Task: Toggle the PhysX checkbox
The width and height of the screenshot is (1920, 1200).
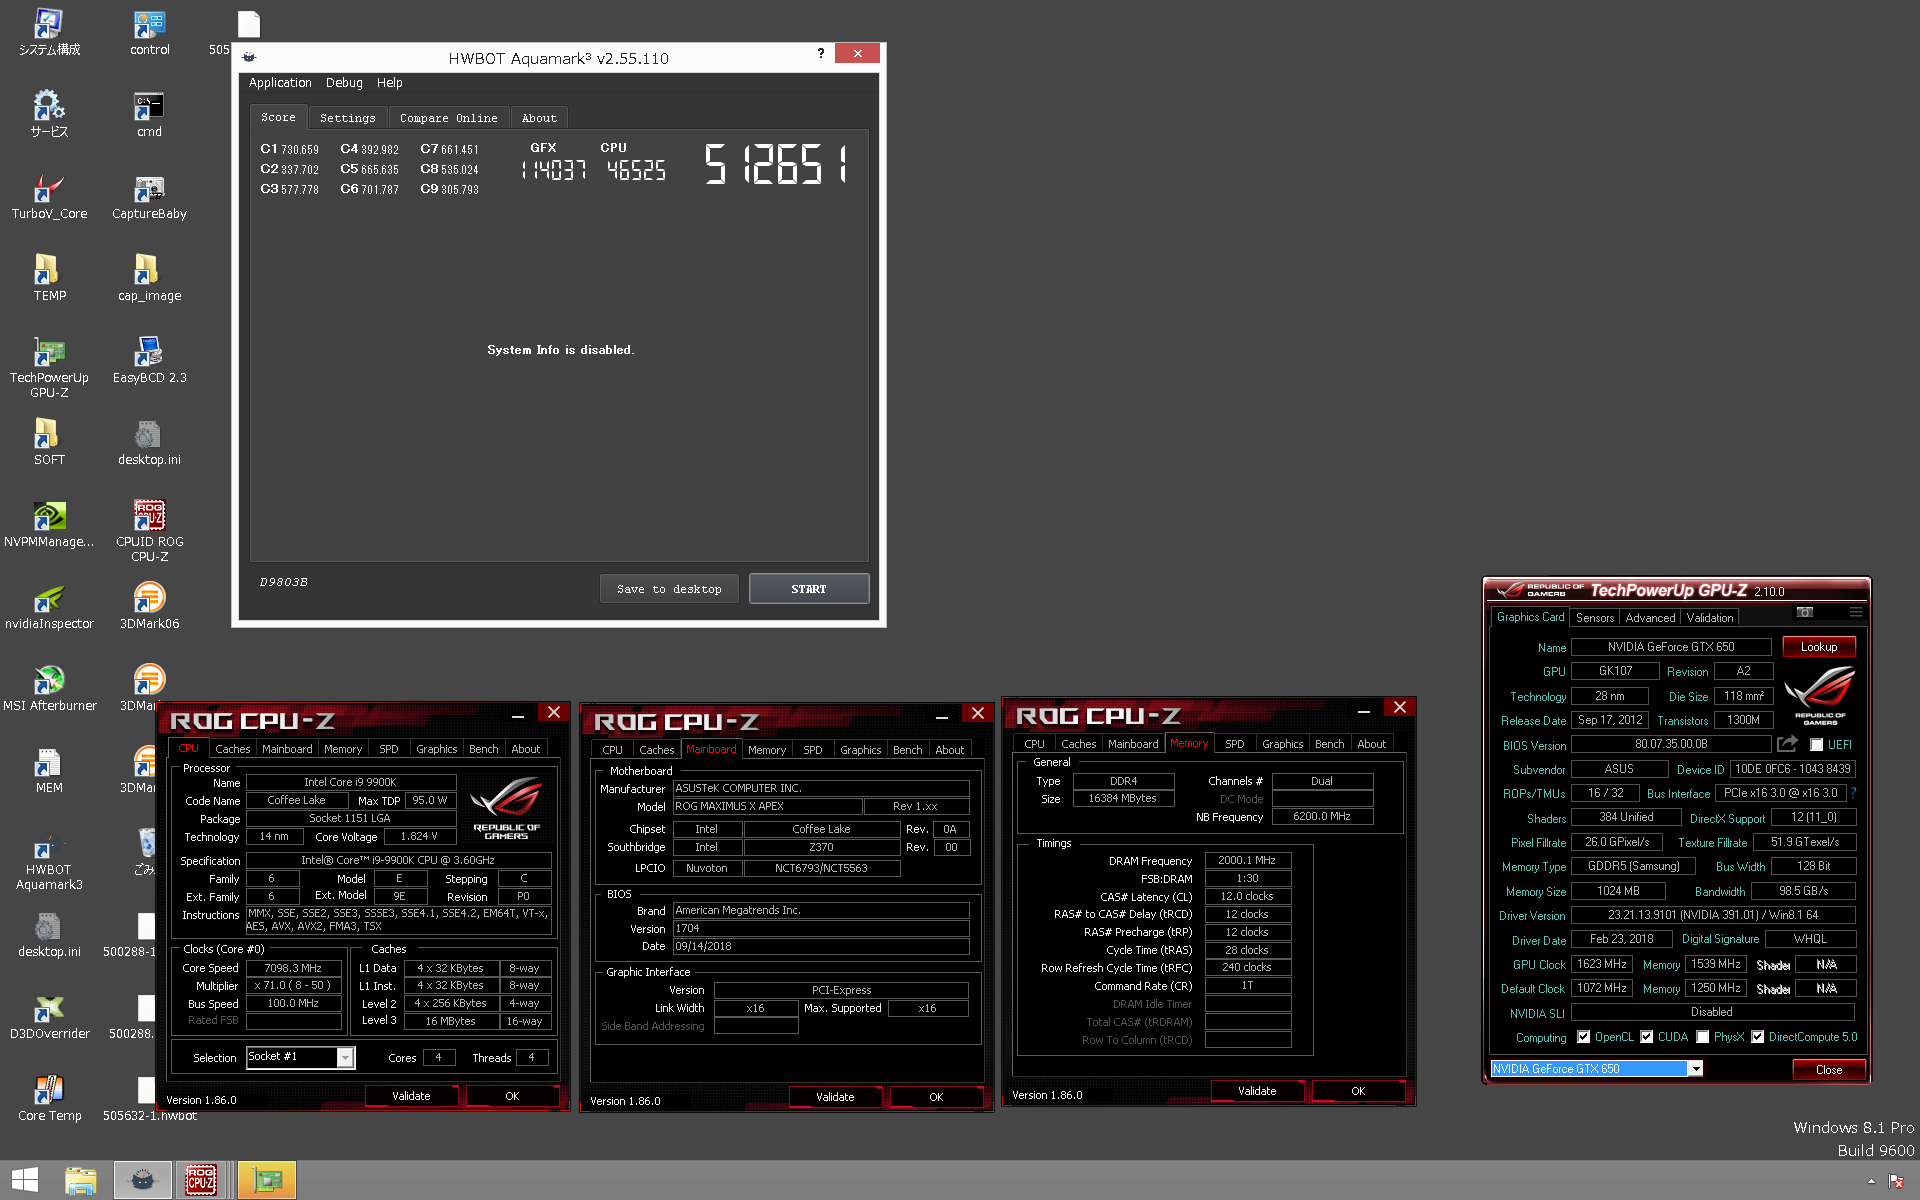Action: (1702, 1037)
